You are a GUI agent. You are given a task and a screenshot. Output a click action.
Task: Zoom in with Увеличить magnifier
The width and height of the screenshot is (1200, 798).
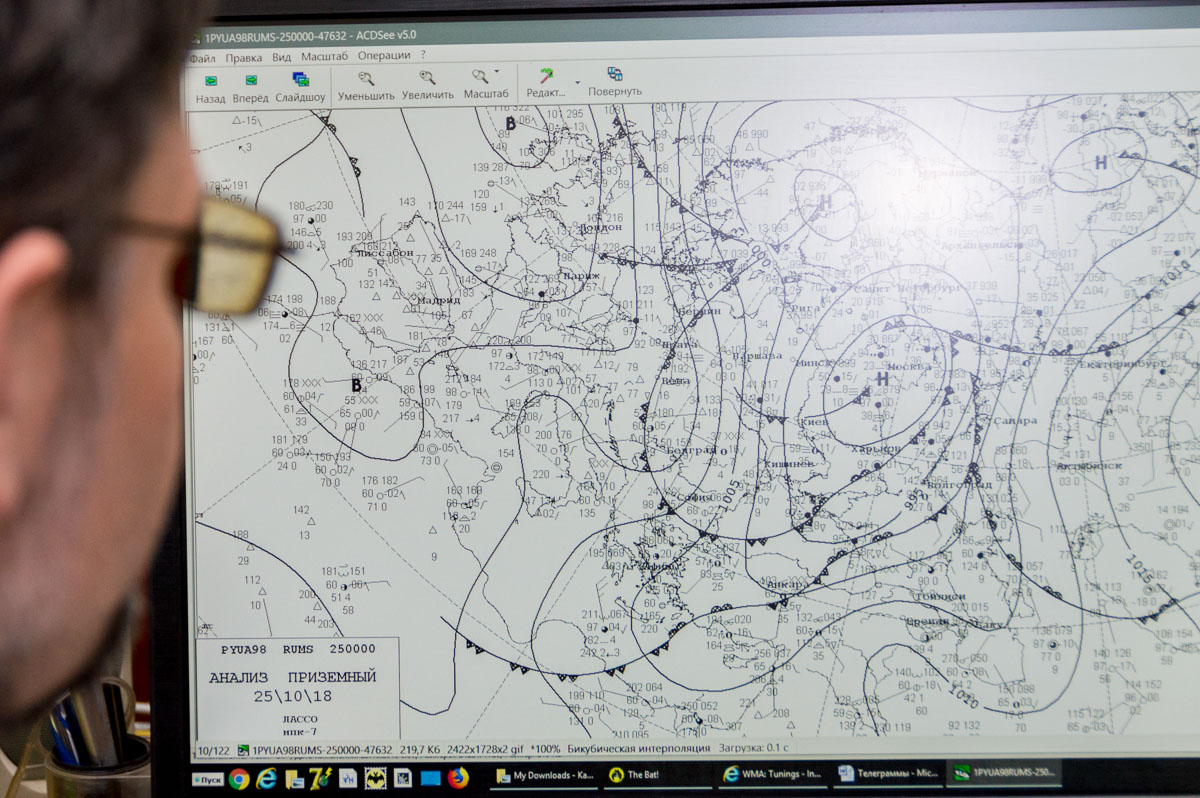(x=427, y=77)
